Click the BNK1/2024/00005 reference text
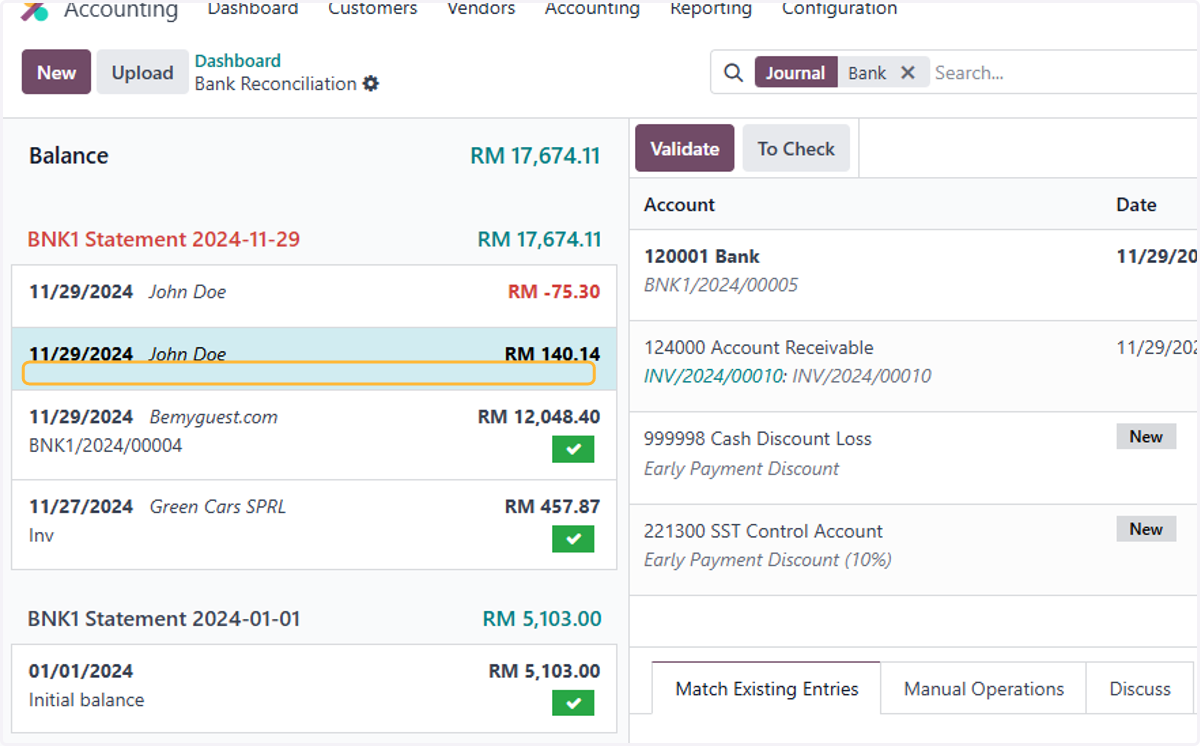 point(721,286)
